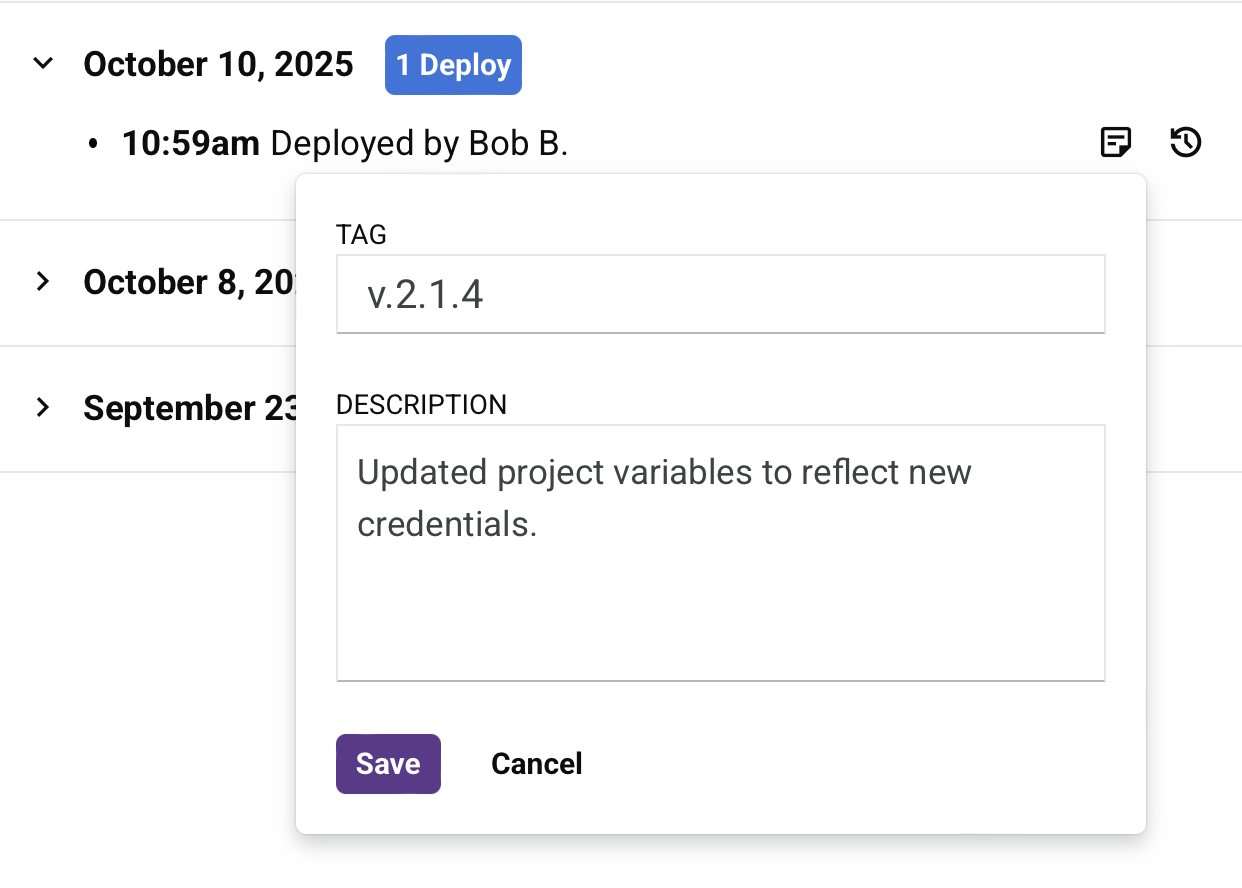Expand the October 8 deploy section
Viewport: 1242px width, 888px height.
(42, 282)
